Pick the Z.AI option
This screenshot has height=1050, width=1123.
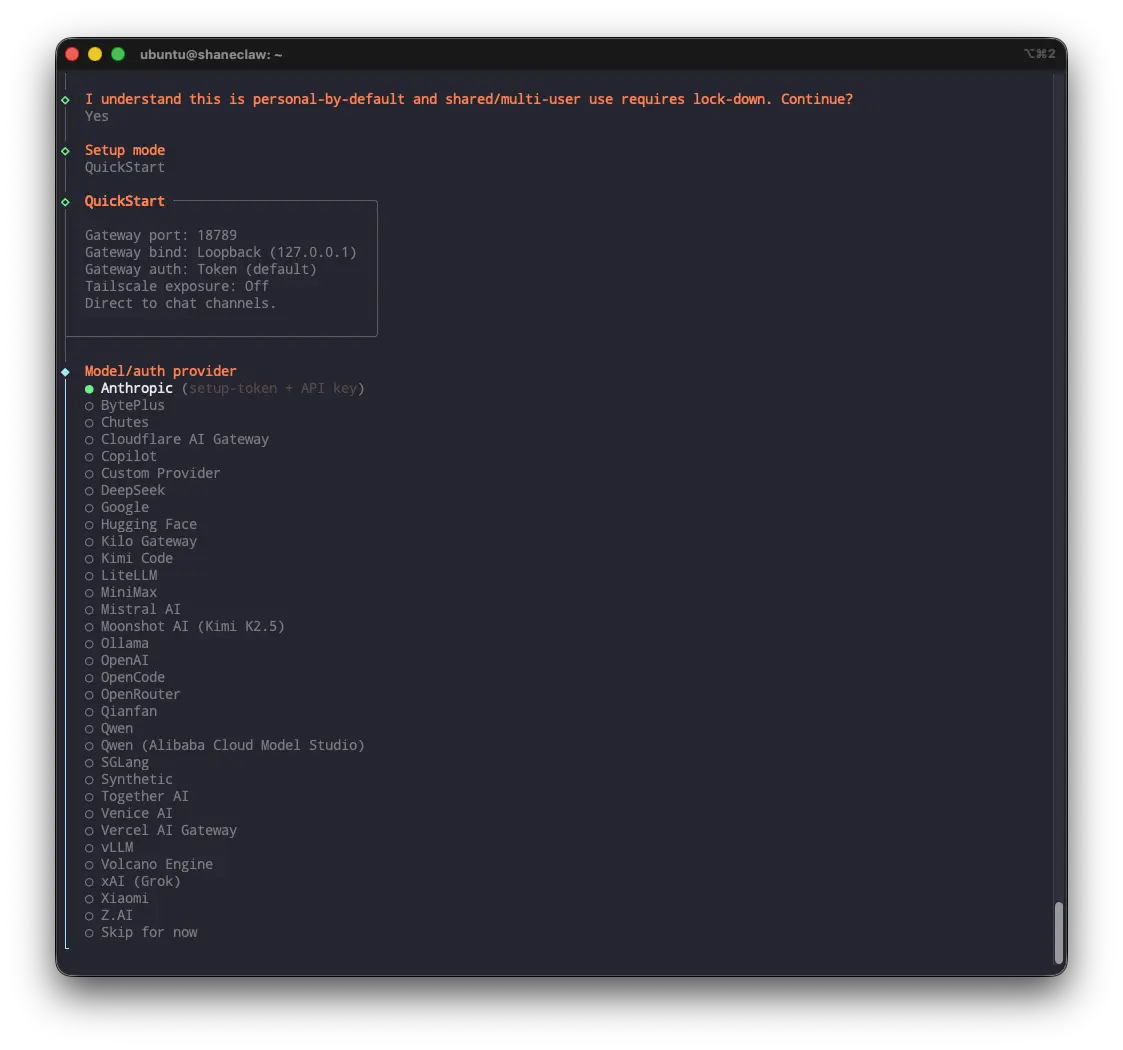tap(109, 915)
